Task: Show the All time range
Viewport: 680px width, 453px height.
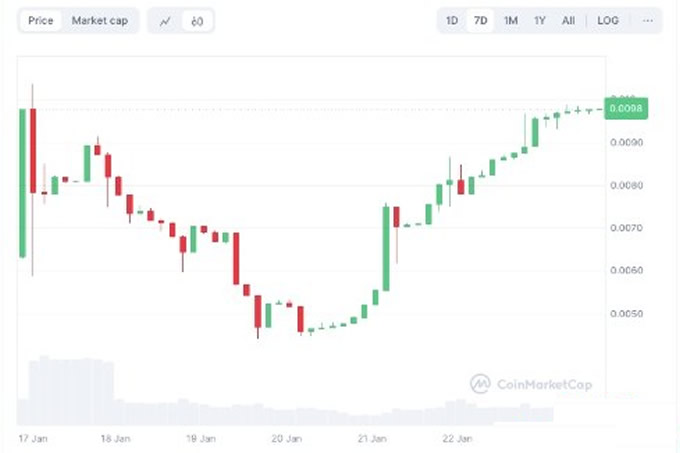Action: click(568, 20)
